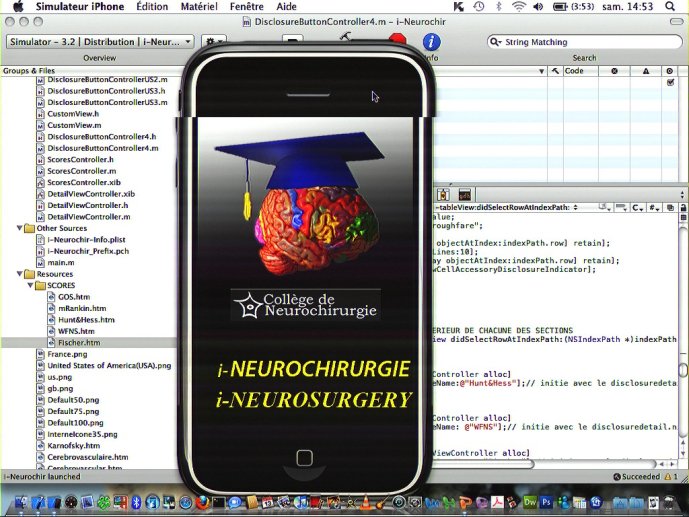The image size is (689, 517).
Task: Click the battery status icon
Action: click(559, 7)
